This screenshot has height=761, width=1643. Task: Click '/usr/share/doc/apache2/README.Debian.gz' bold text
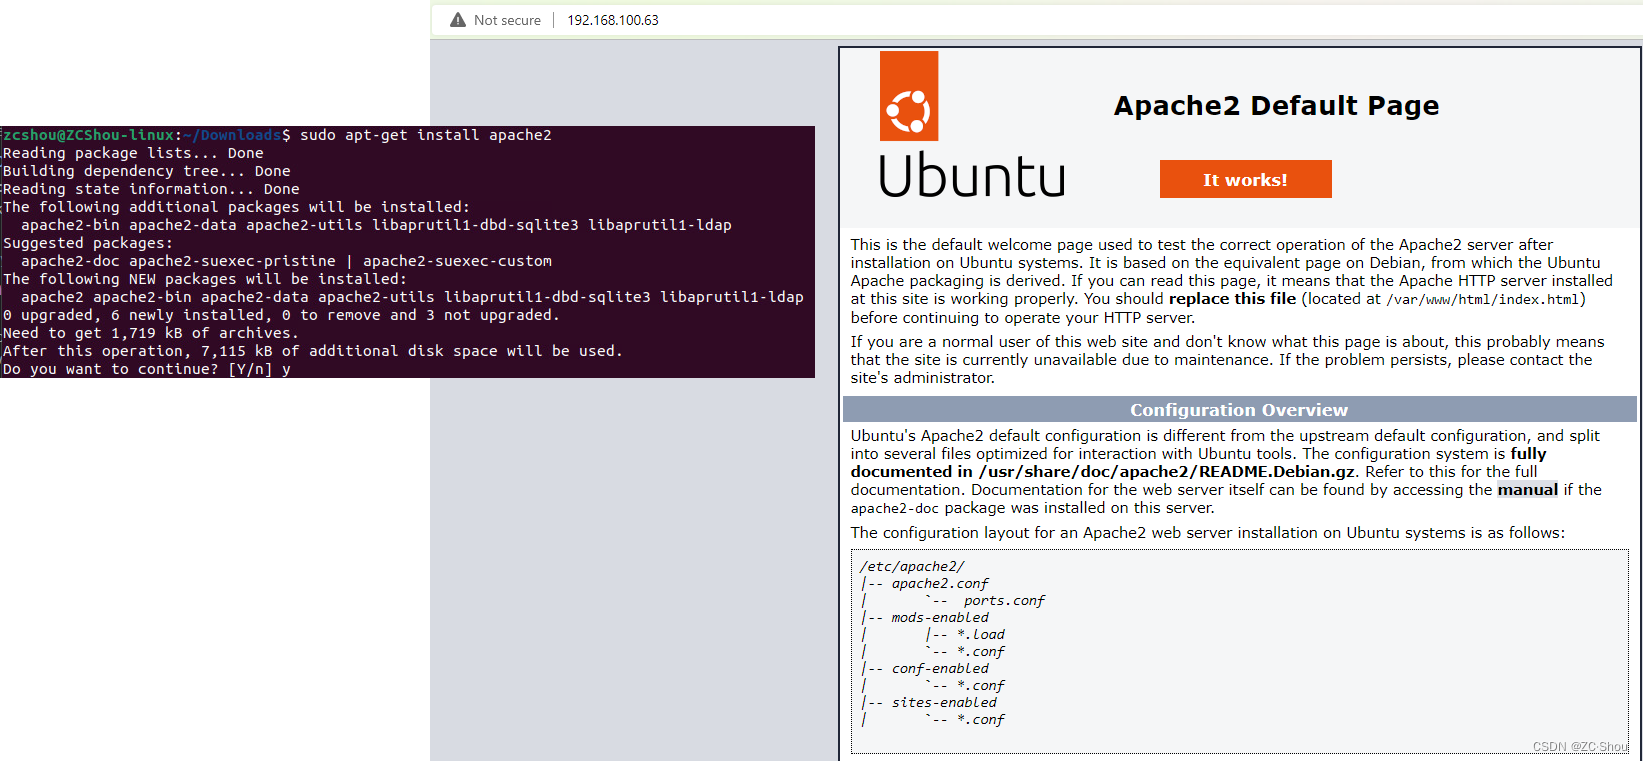[x=1167, y=472]
